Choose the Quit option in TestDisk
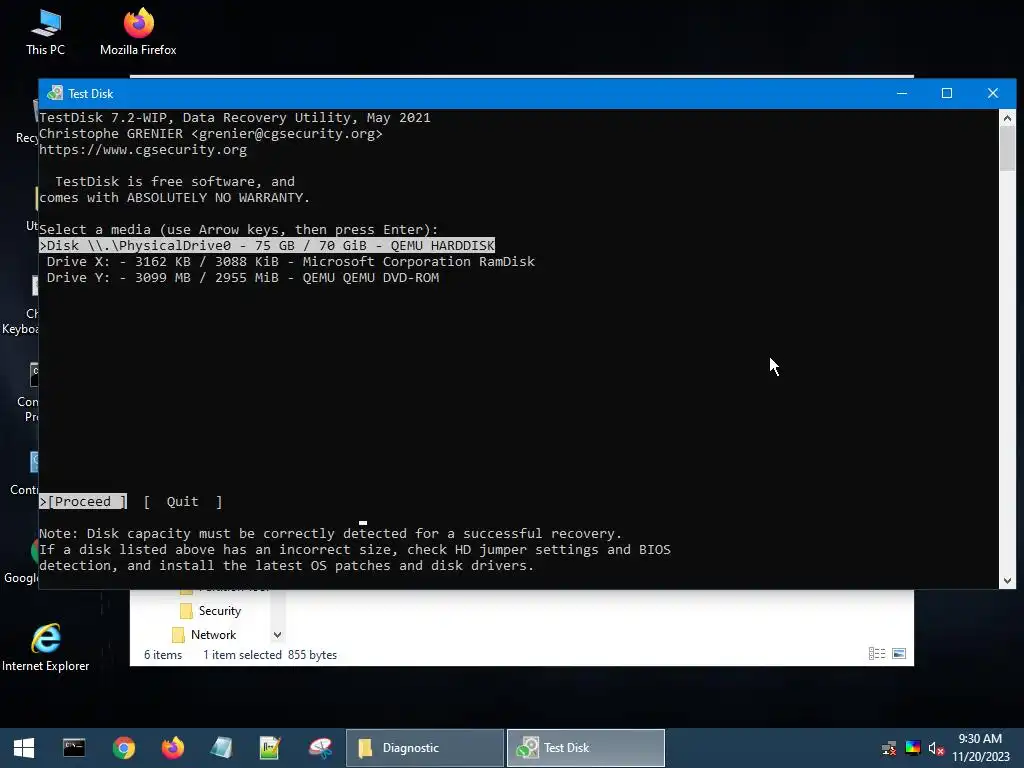1024x768 pixels. [x=183, y=502]
